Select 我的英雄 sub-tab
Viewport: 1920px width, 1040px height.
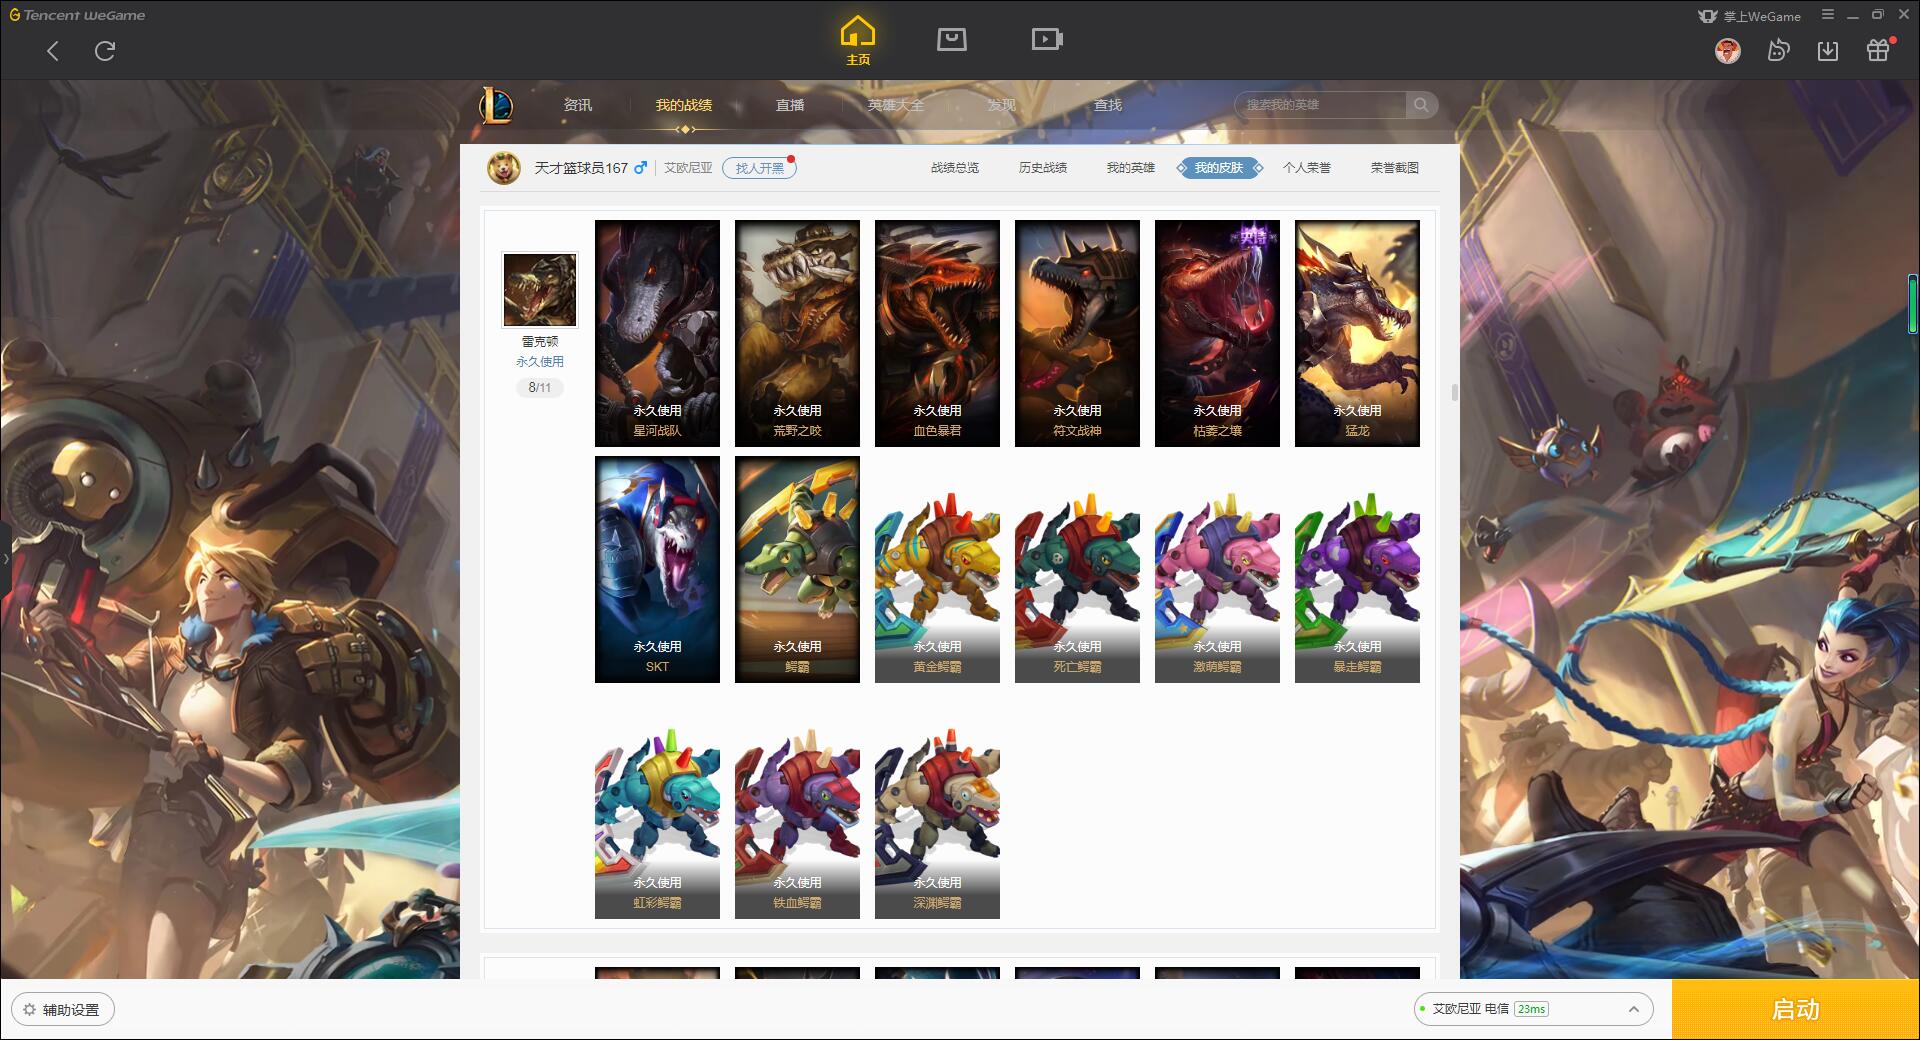1130,168
